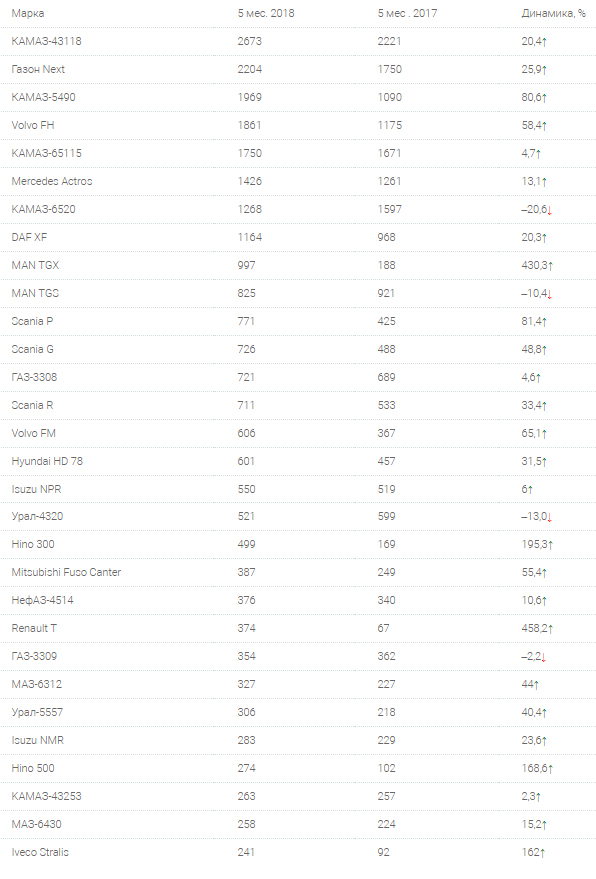Select the Volvo FH model name
Image resolution: width=596 pixels, height=879 pixels.
pos(33,125)
